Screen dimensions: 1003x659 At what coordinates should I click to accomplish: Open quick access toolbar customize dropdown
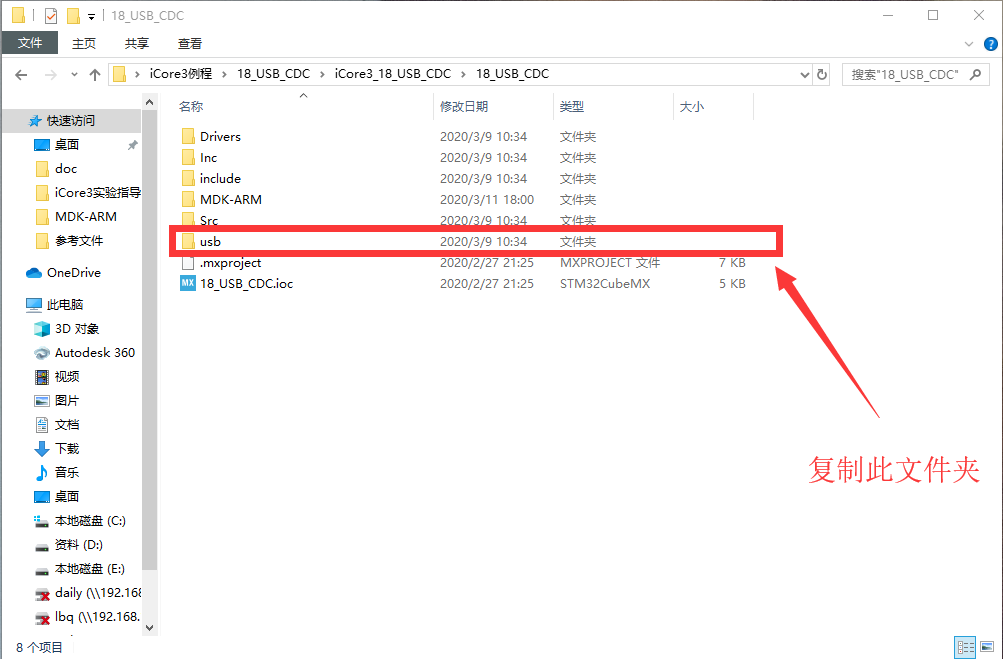click(x=92, y=16)
